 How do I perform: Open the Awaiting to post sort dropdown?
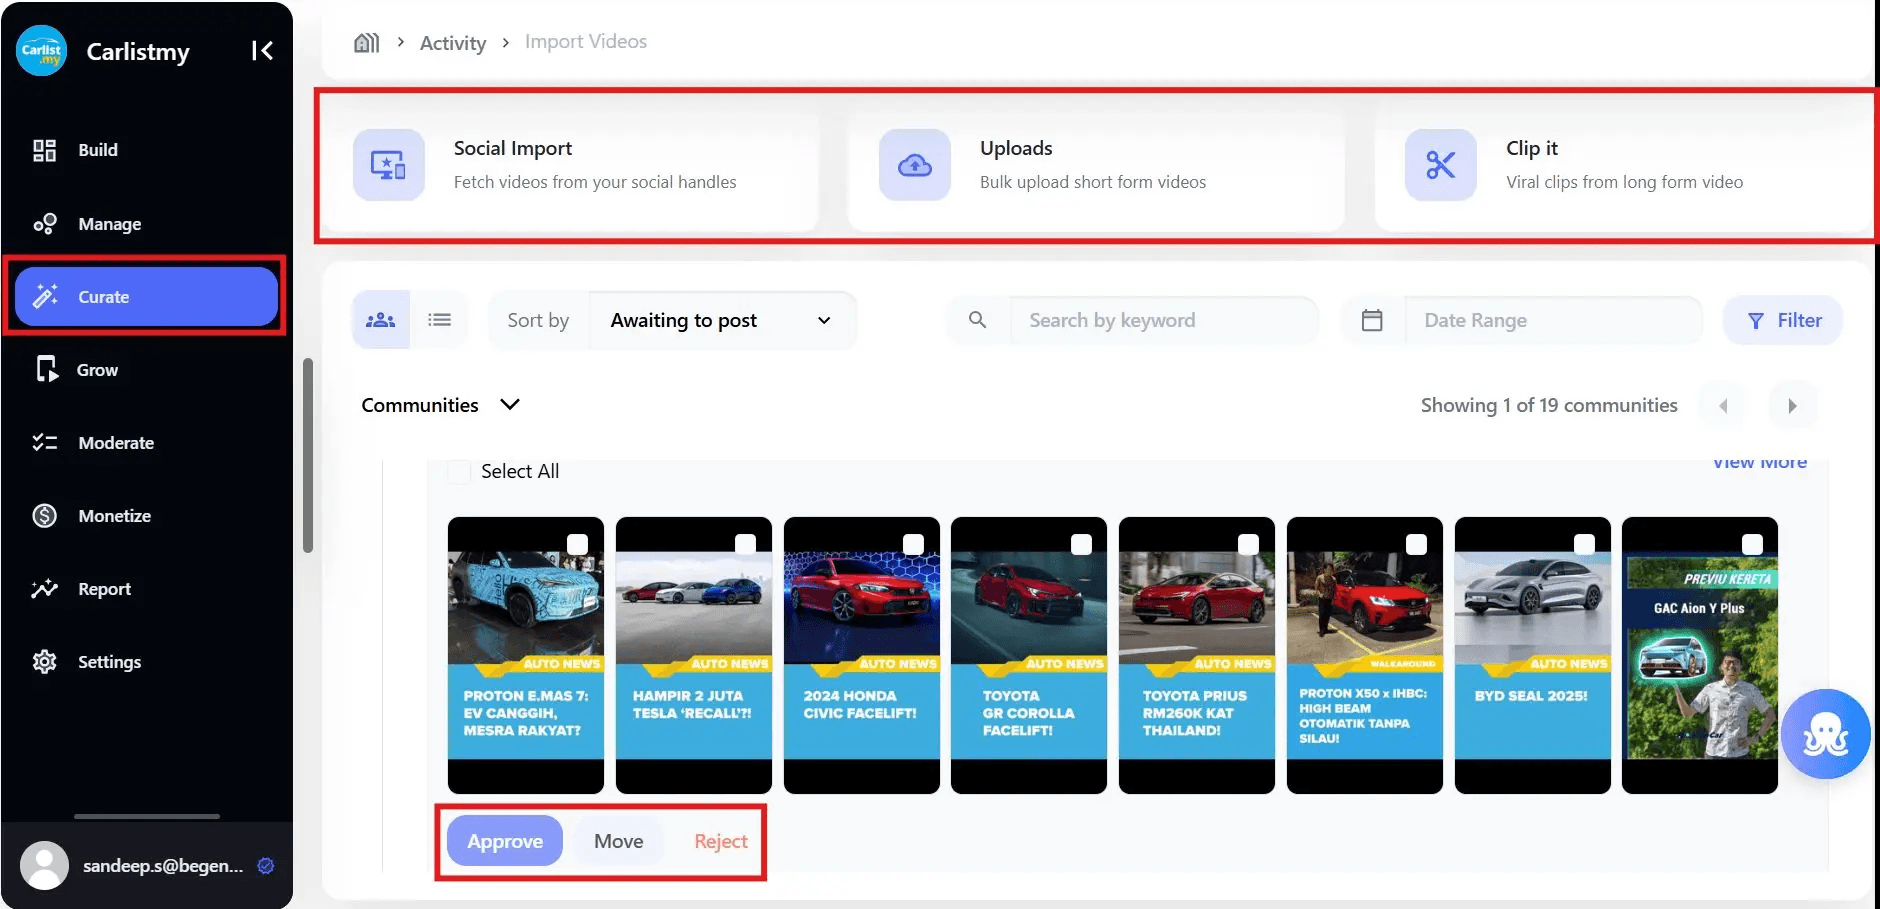pyautogui.click(x=722, y=320)
